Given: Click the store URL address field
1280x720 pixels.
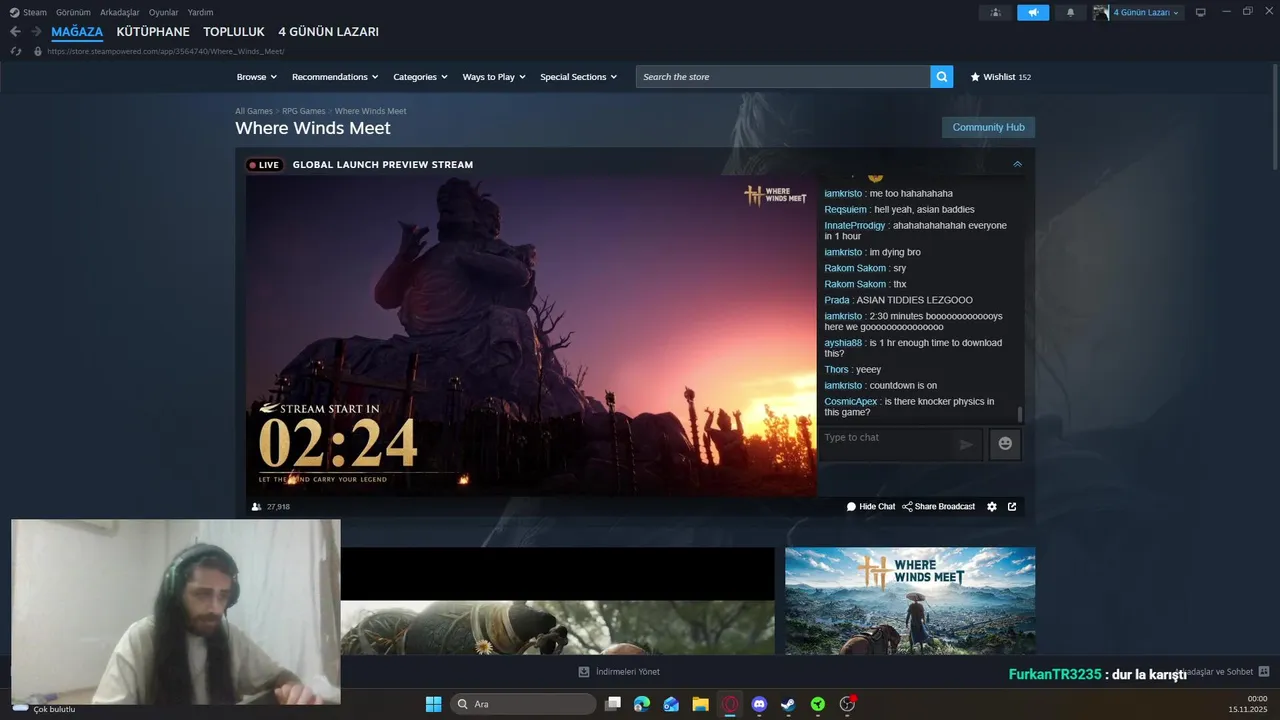Looking at the screenshot, I should [x=166, y=51].
